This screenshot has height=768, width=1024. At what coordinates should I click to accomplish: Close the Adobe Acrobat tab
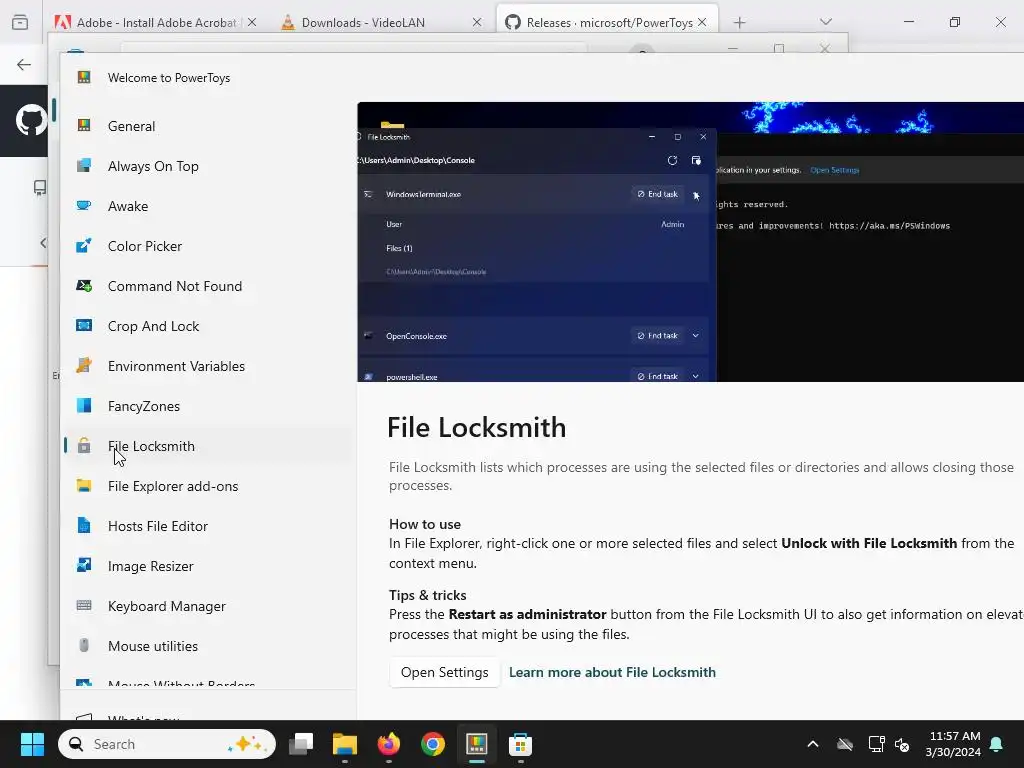tap(252, 22)
